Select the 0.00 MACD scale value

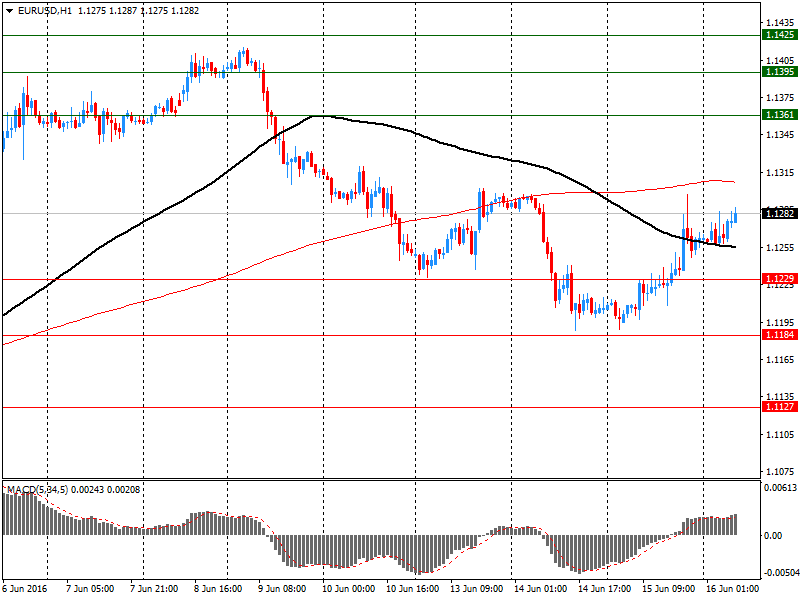773,535
